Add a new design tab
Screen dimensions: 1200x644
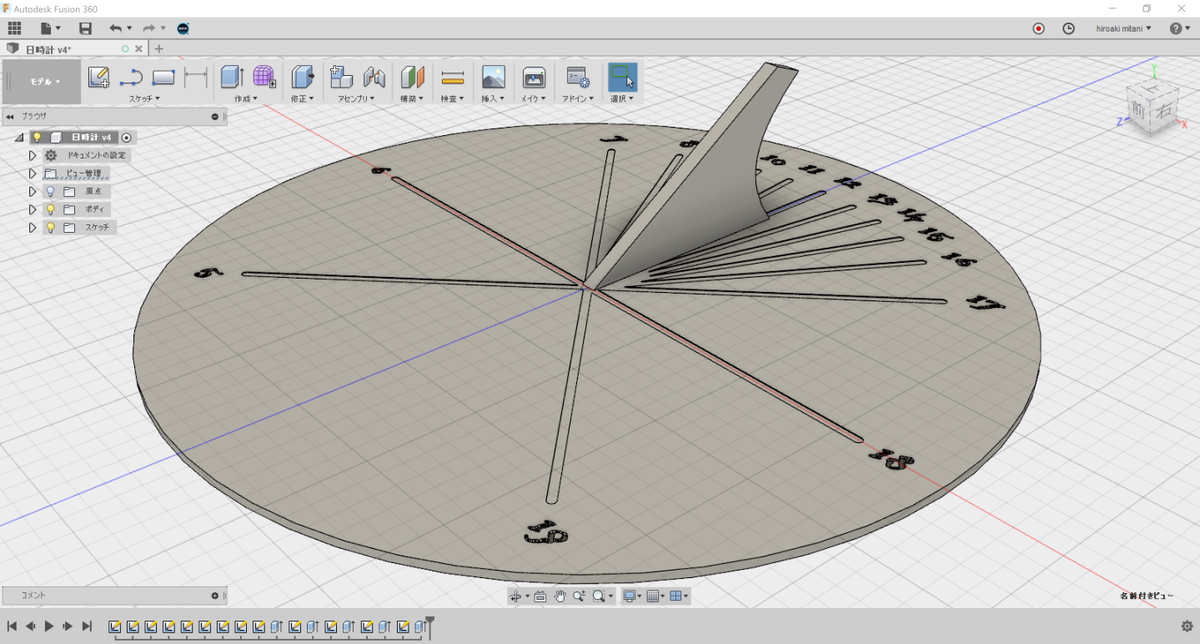coord(158,48)
